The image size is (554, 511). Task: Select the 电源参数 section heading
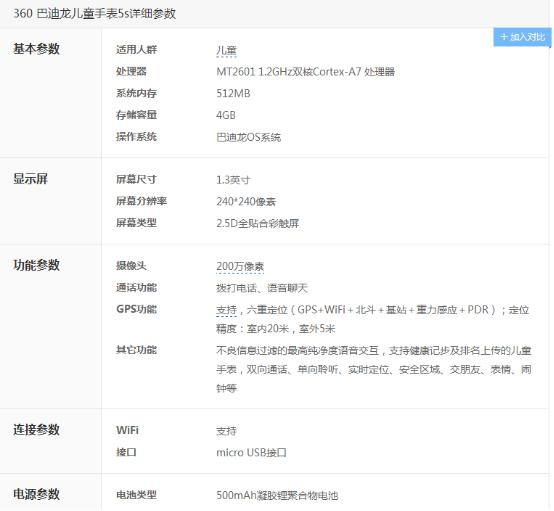click(x=36, y=494)
